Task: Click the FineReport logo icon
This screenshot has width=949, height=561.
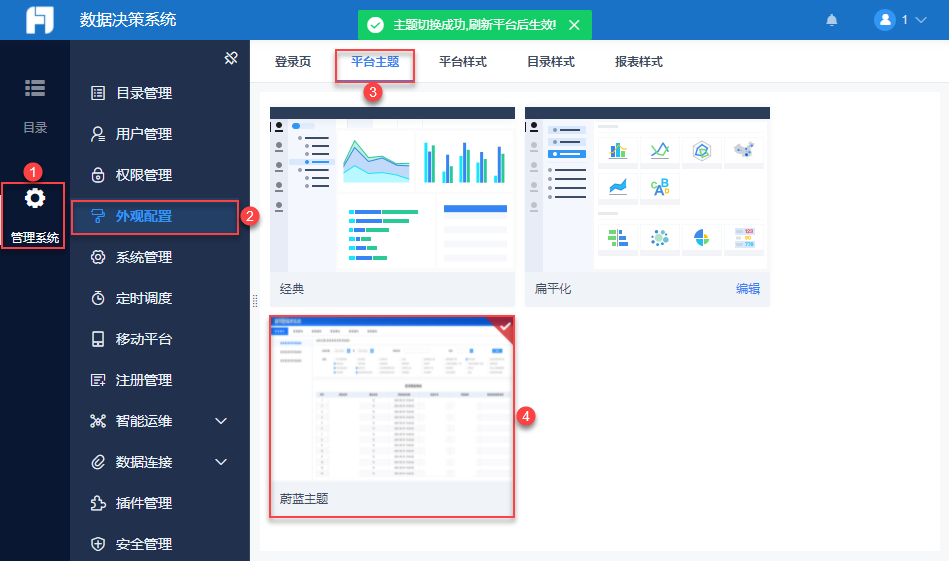Action: pos(40,20)
